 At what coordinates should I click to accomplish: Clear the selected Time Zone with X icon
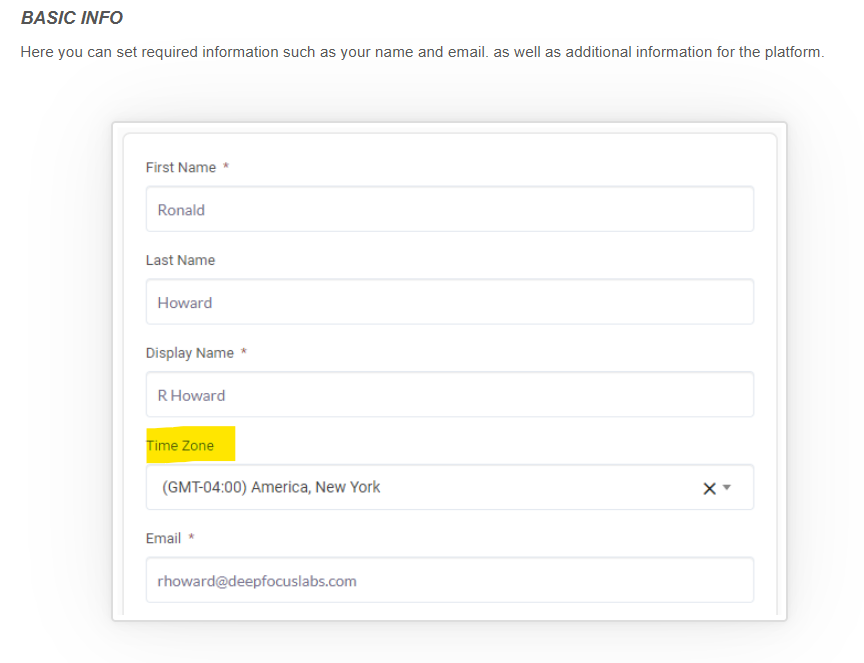[709, 488]
